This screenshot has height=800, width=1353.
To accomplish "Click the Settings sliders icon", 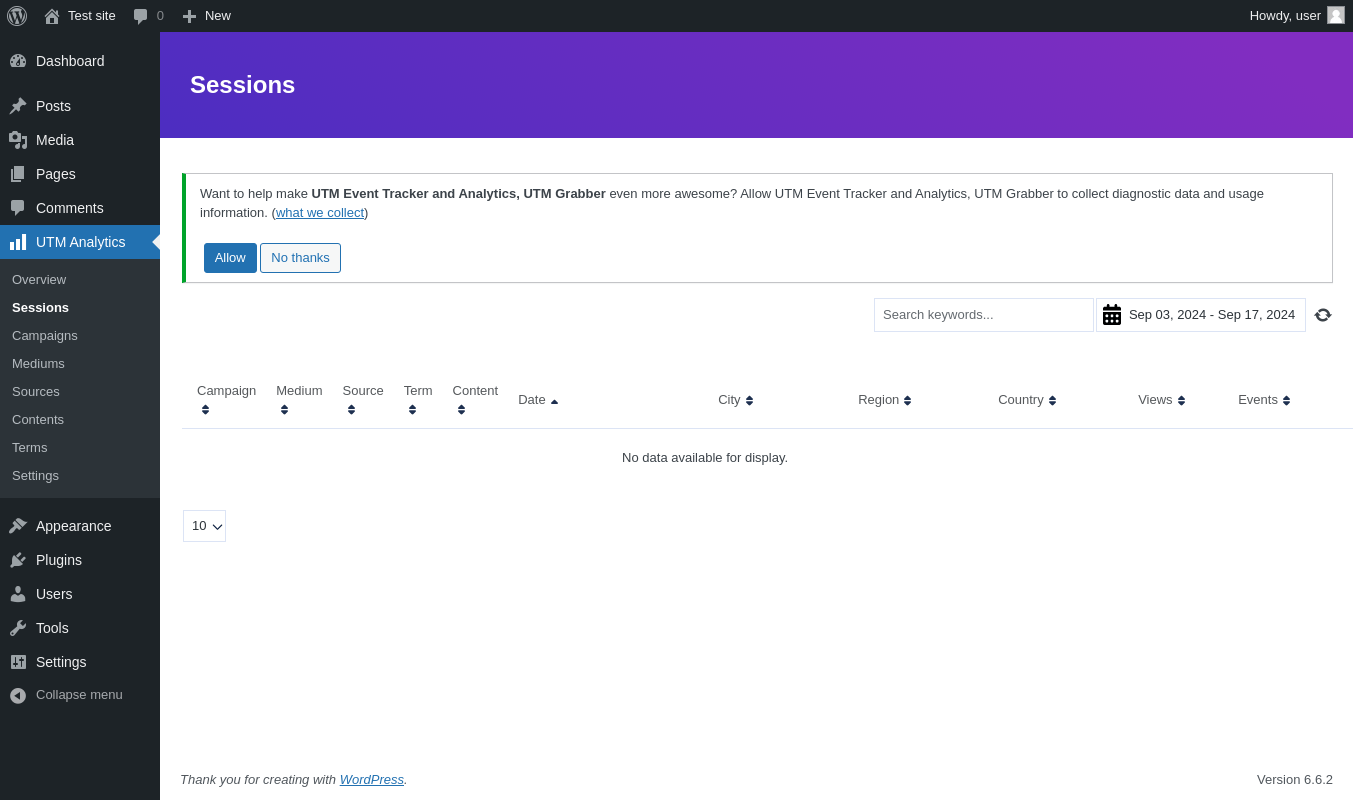I will click(18, 662).
